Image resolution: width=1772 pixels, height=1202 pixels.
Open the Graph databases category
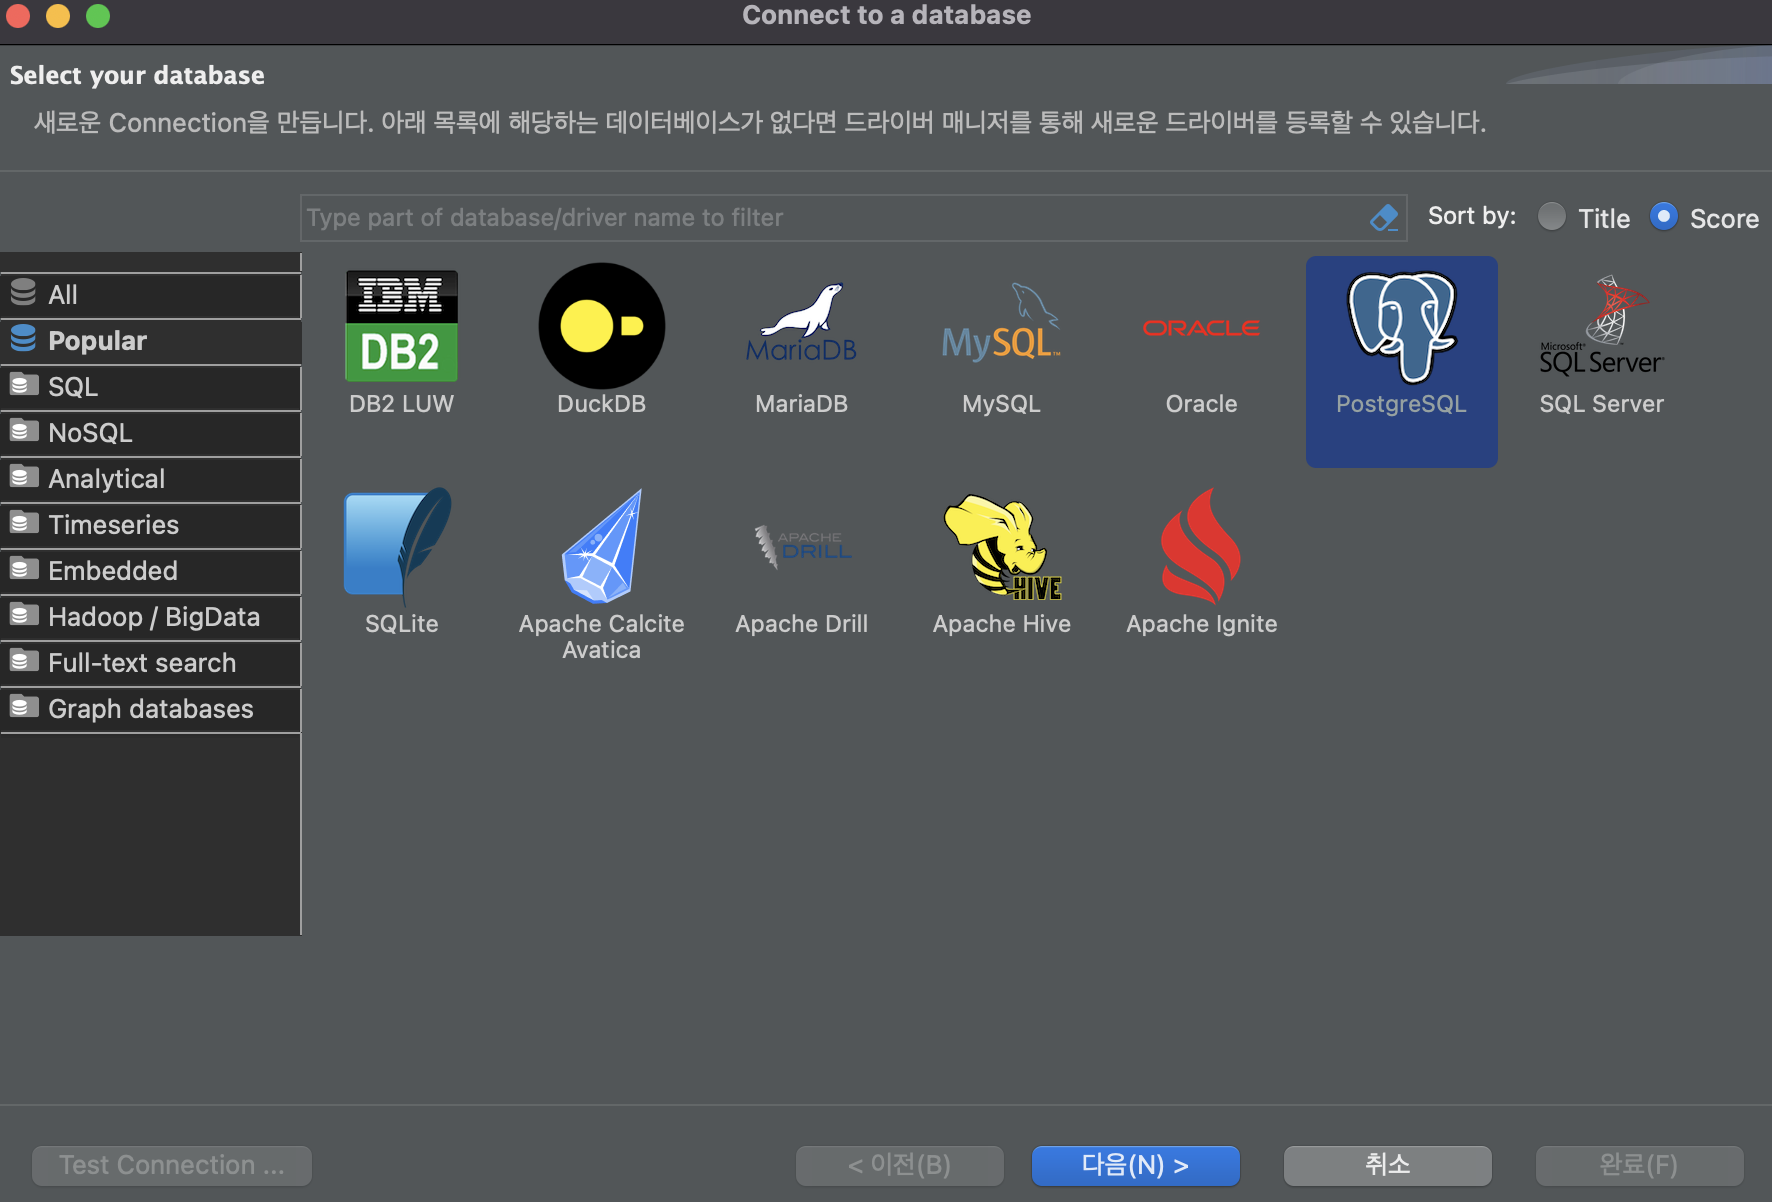click(x=150, y=709)
